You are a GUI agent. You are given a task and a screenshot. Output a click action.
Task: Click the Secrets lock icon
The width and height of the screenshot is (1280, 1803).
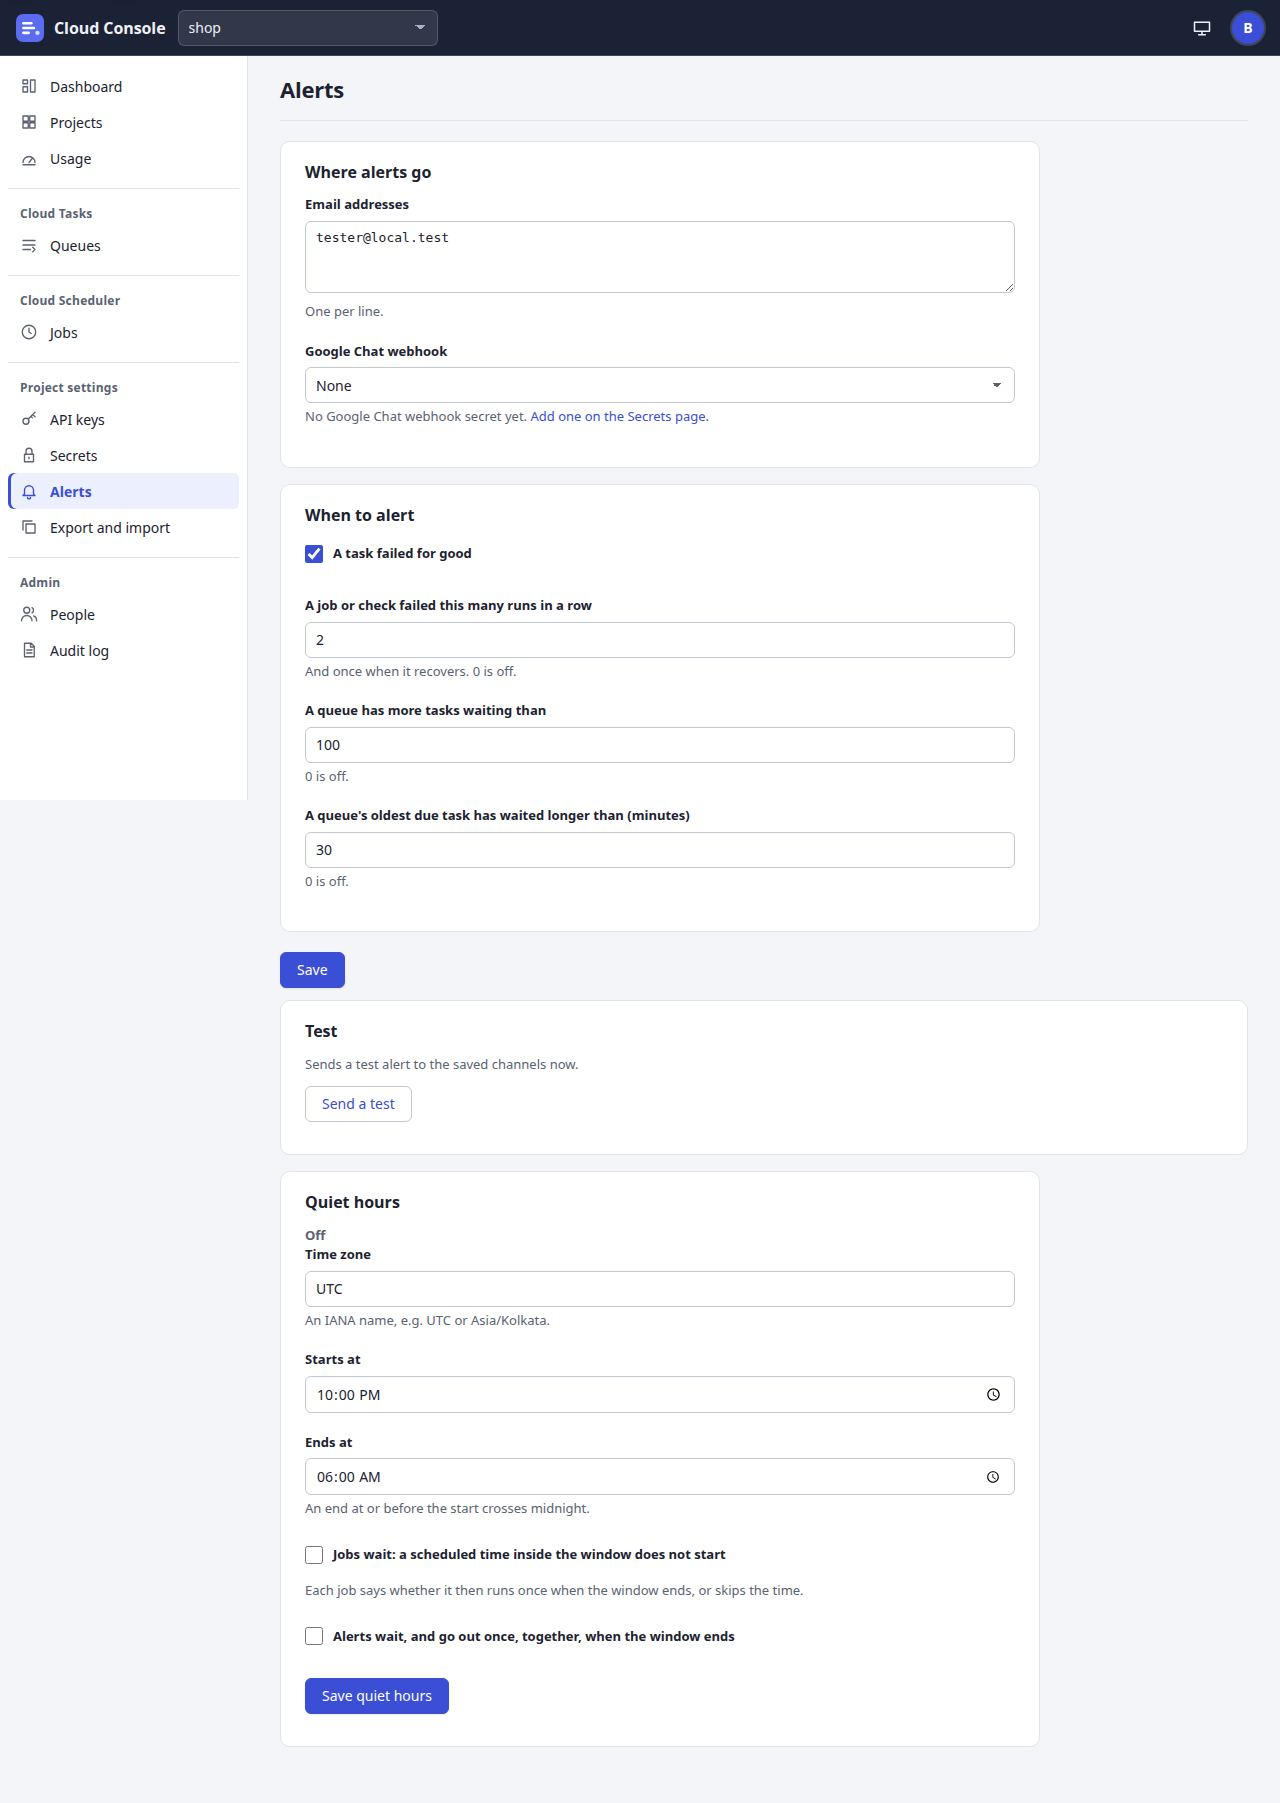[29, 456]
